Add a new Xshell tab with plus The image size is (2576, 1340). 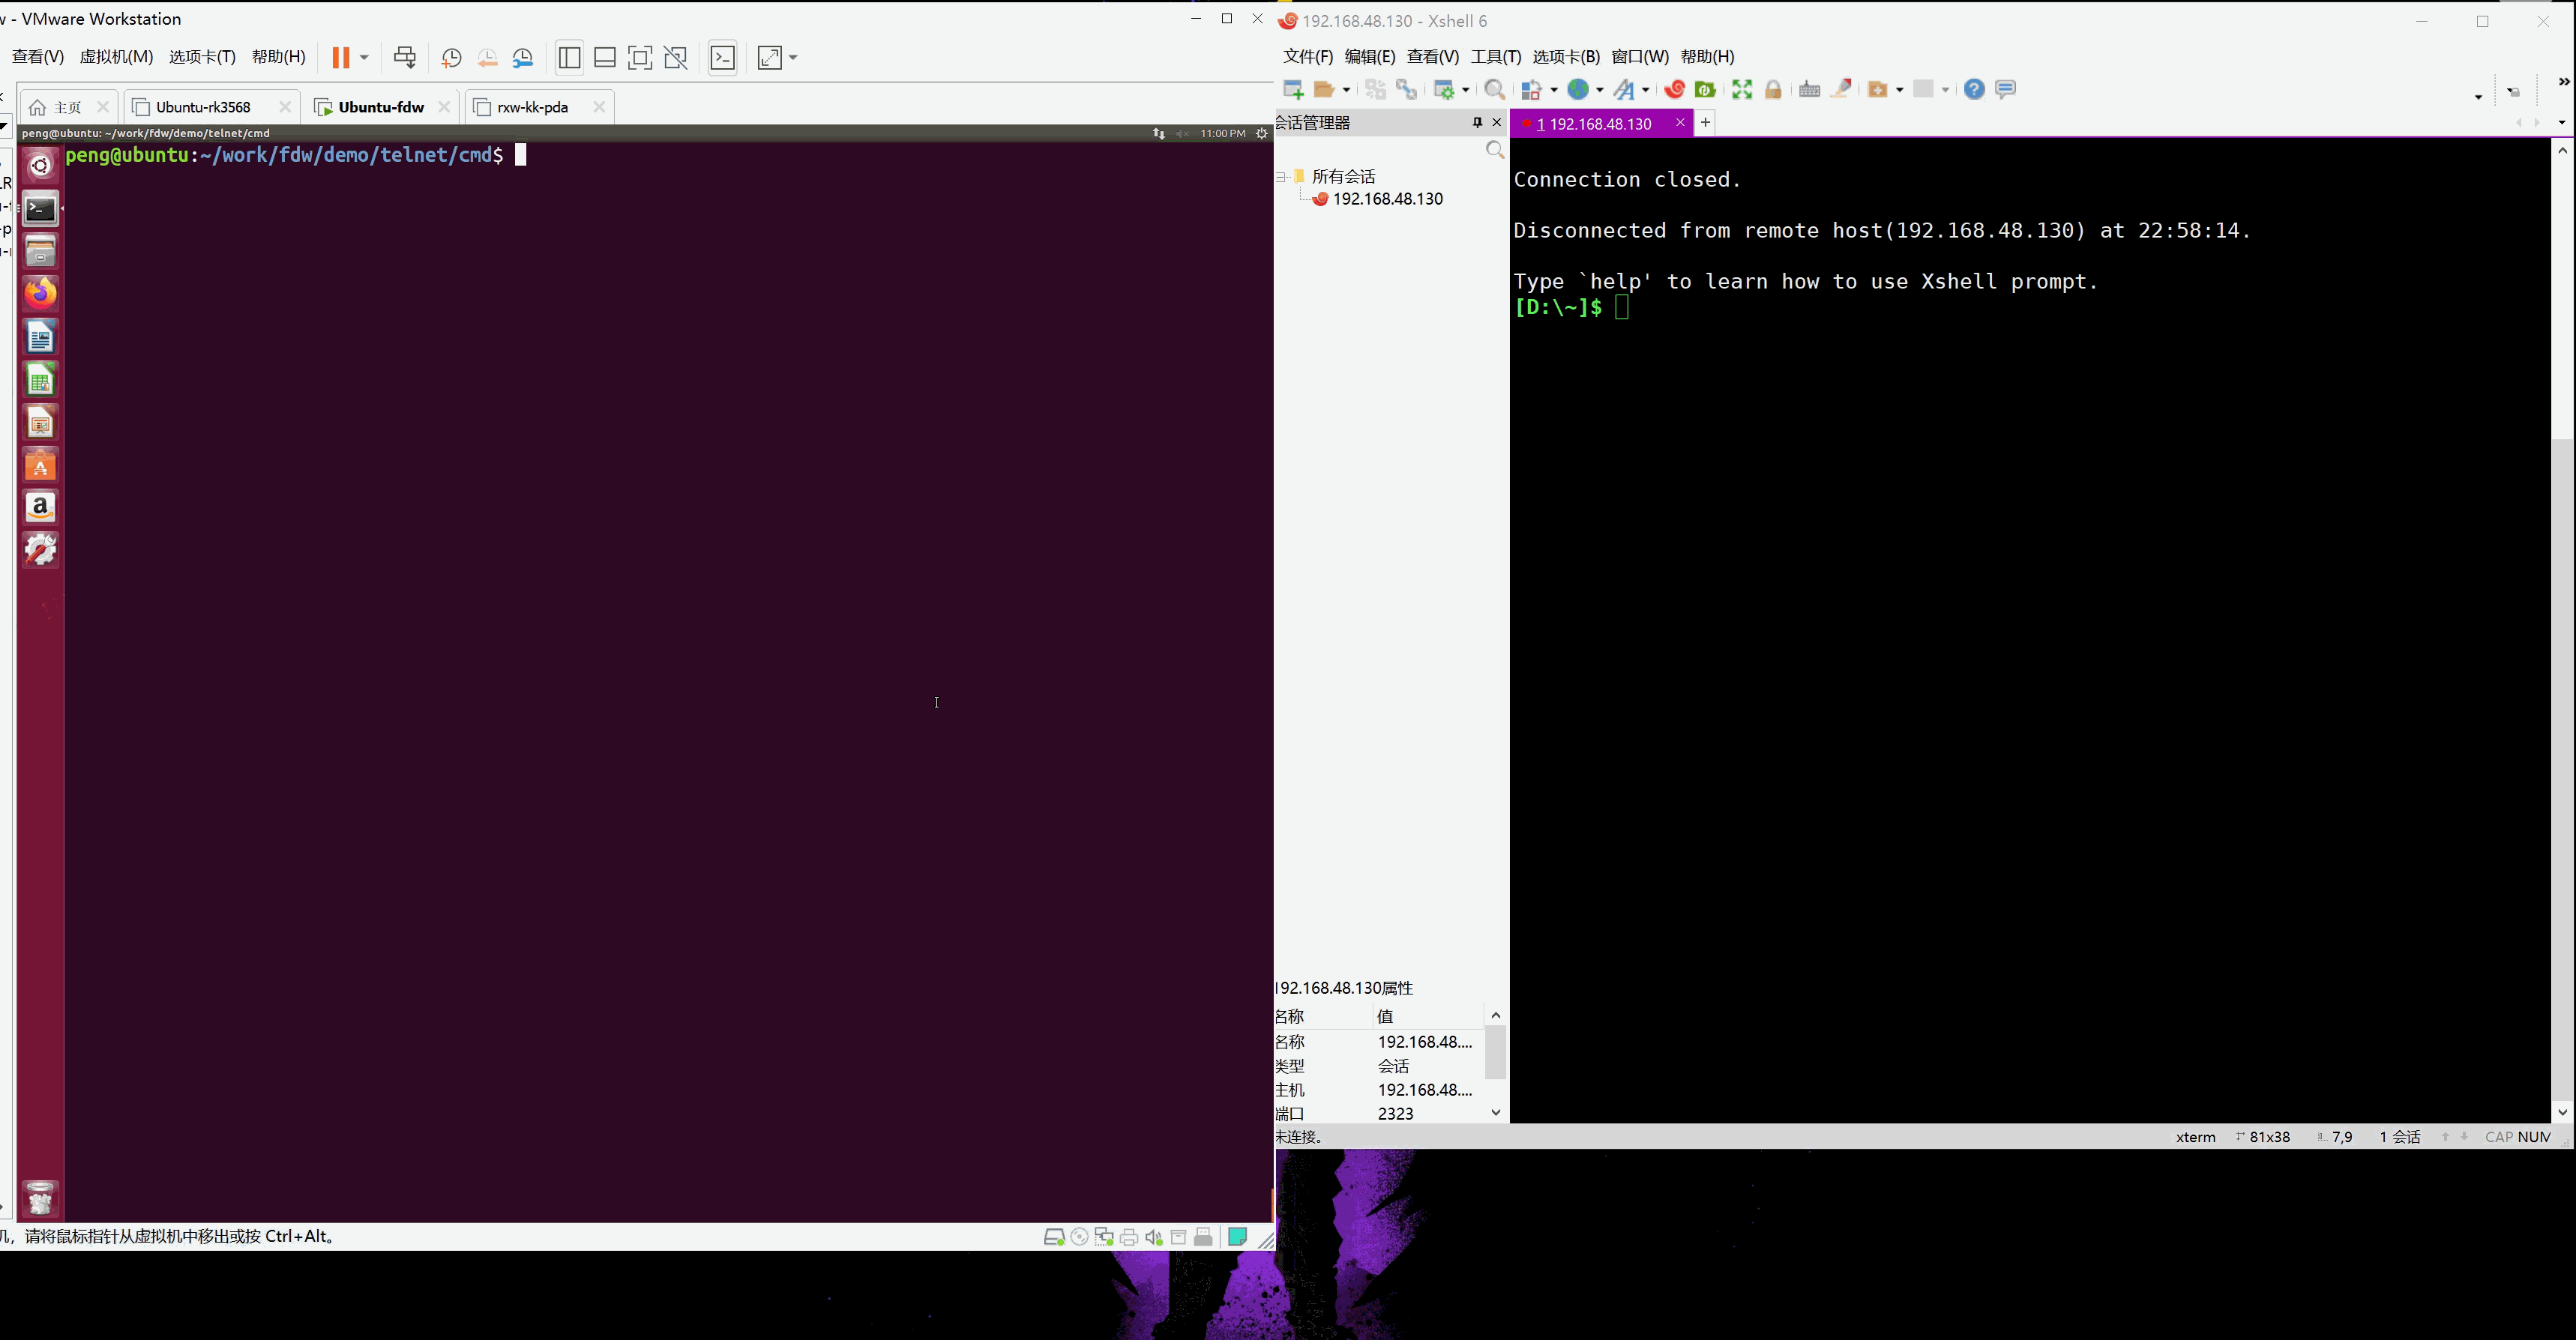click(1705, 122)
